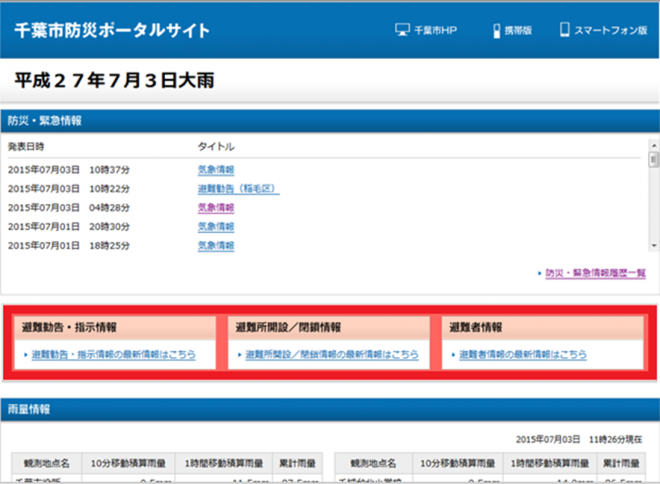This screenshot has height=484, width=660.
Task: Click the 平成２７年７月３日大雨 heading
Action: (x=114, y=80)
